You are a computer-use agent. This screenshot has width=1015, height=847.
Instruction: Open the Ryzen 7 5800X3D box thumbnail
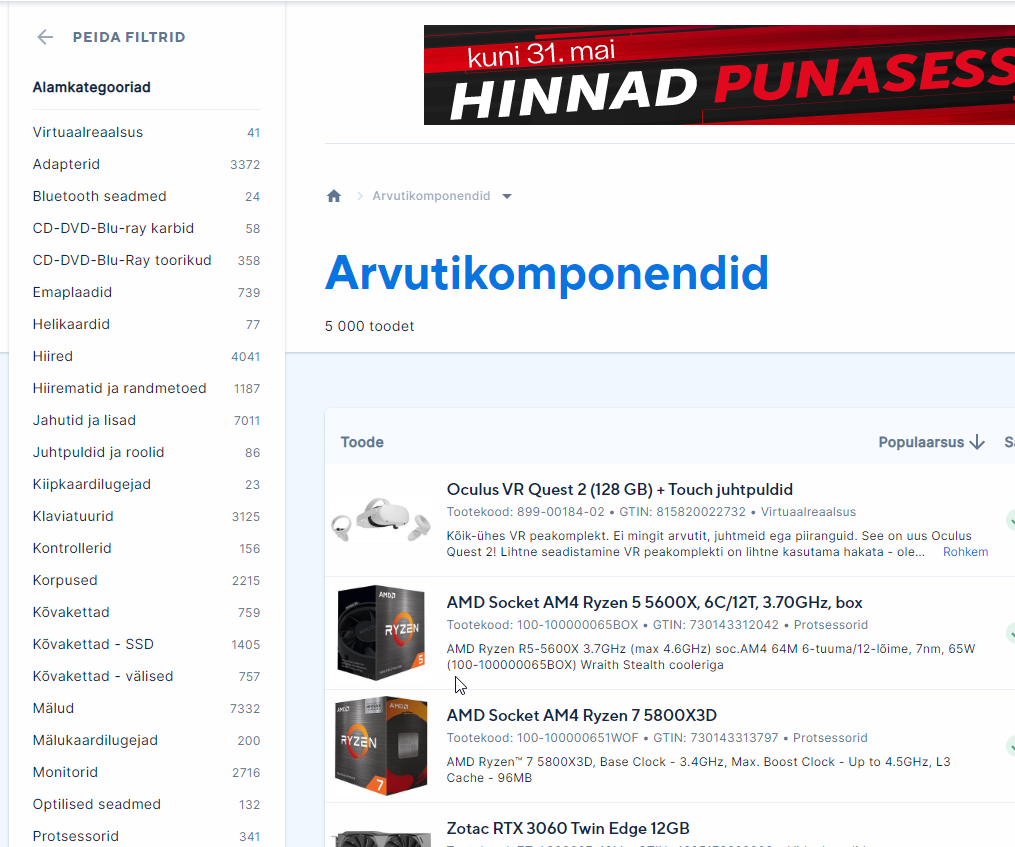pos(381,745)
